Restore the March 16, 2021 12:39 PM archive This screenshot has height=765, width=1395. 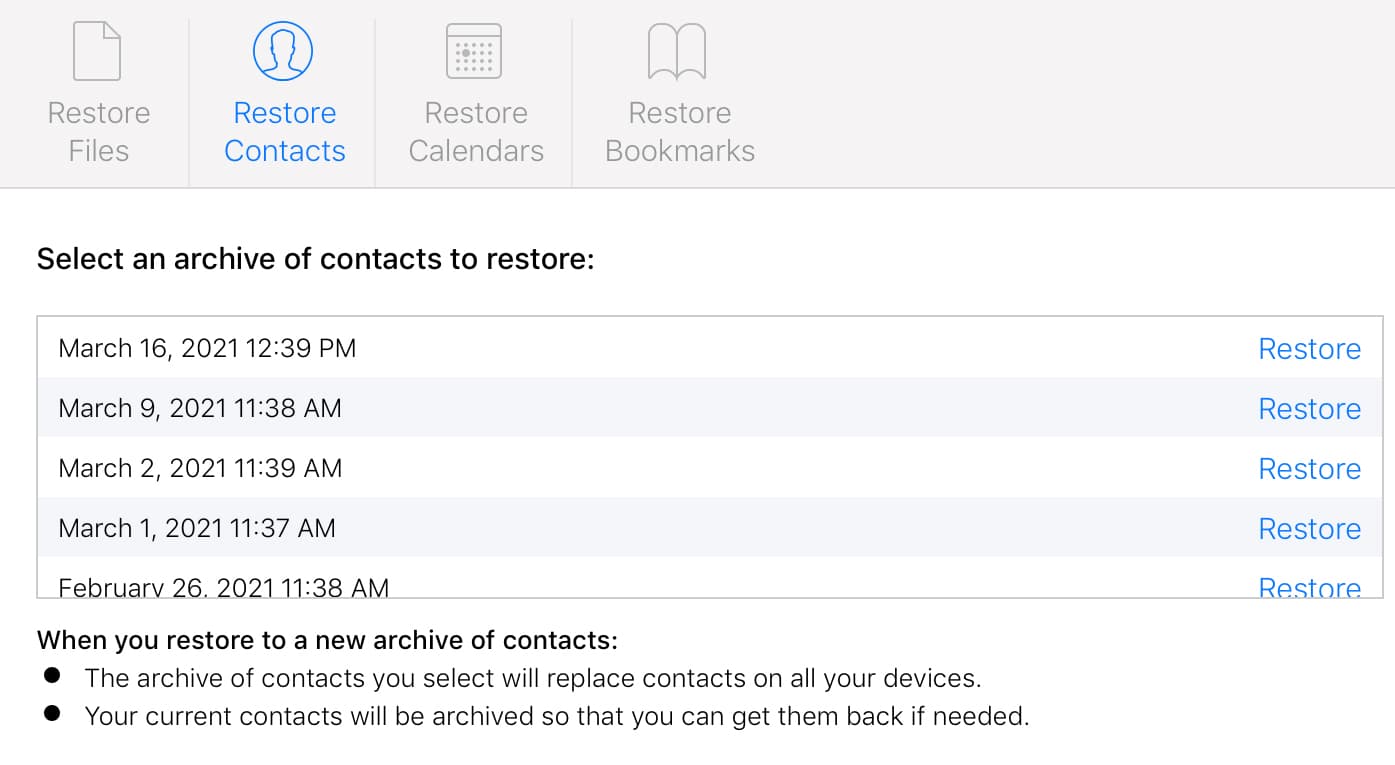[1309, 349]
